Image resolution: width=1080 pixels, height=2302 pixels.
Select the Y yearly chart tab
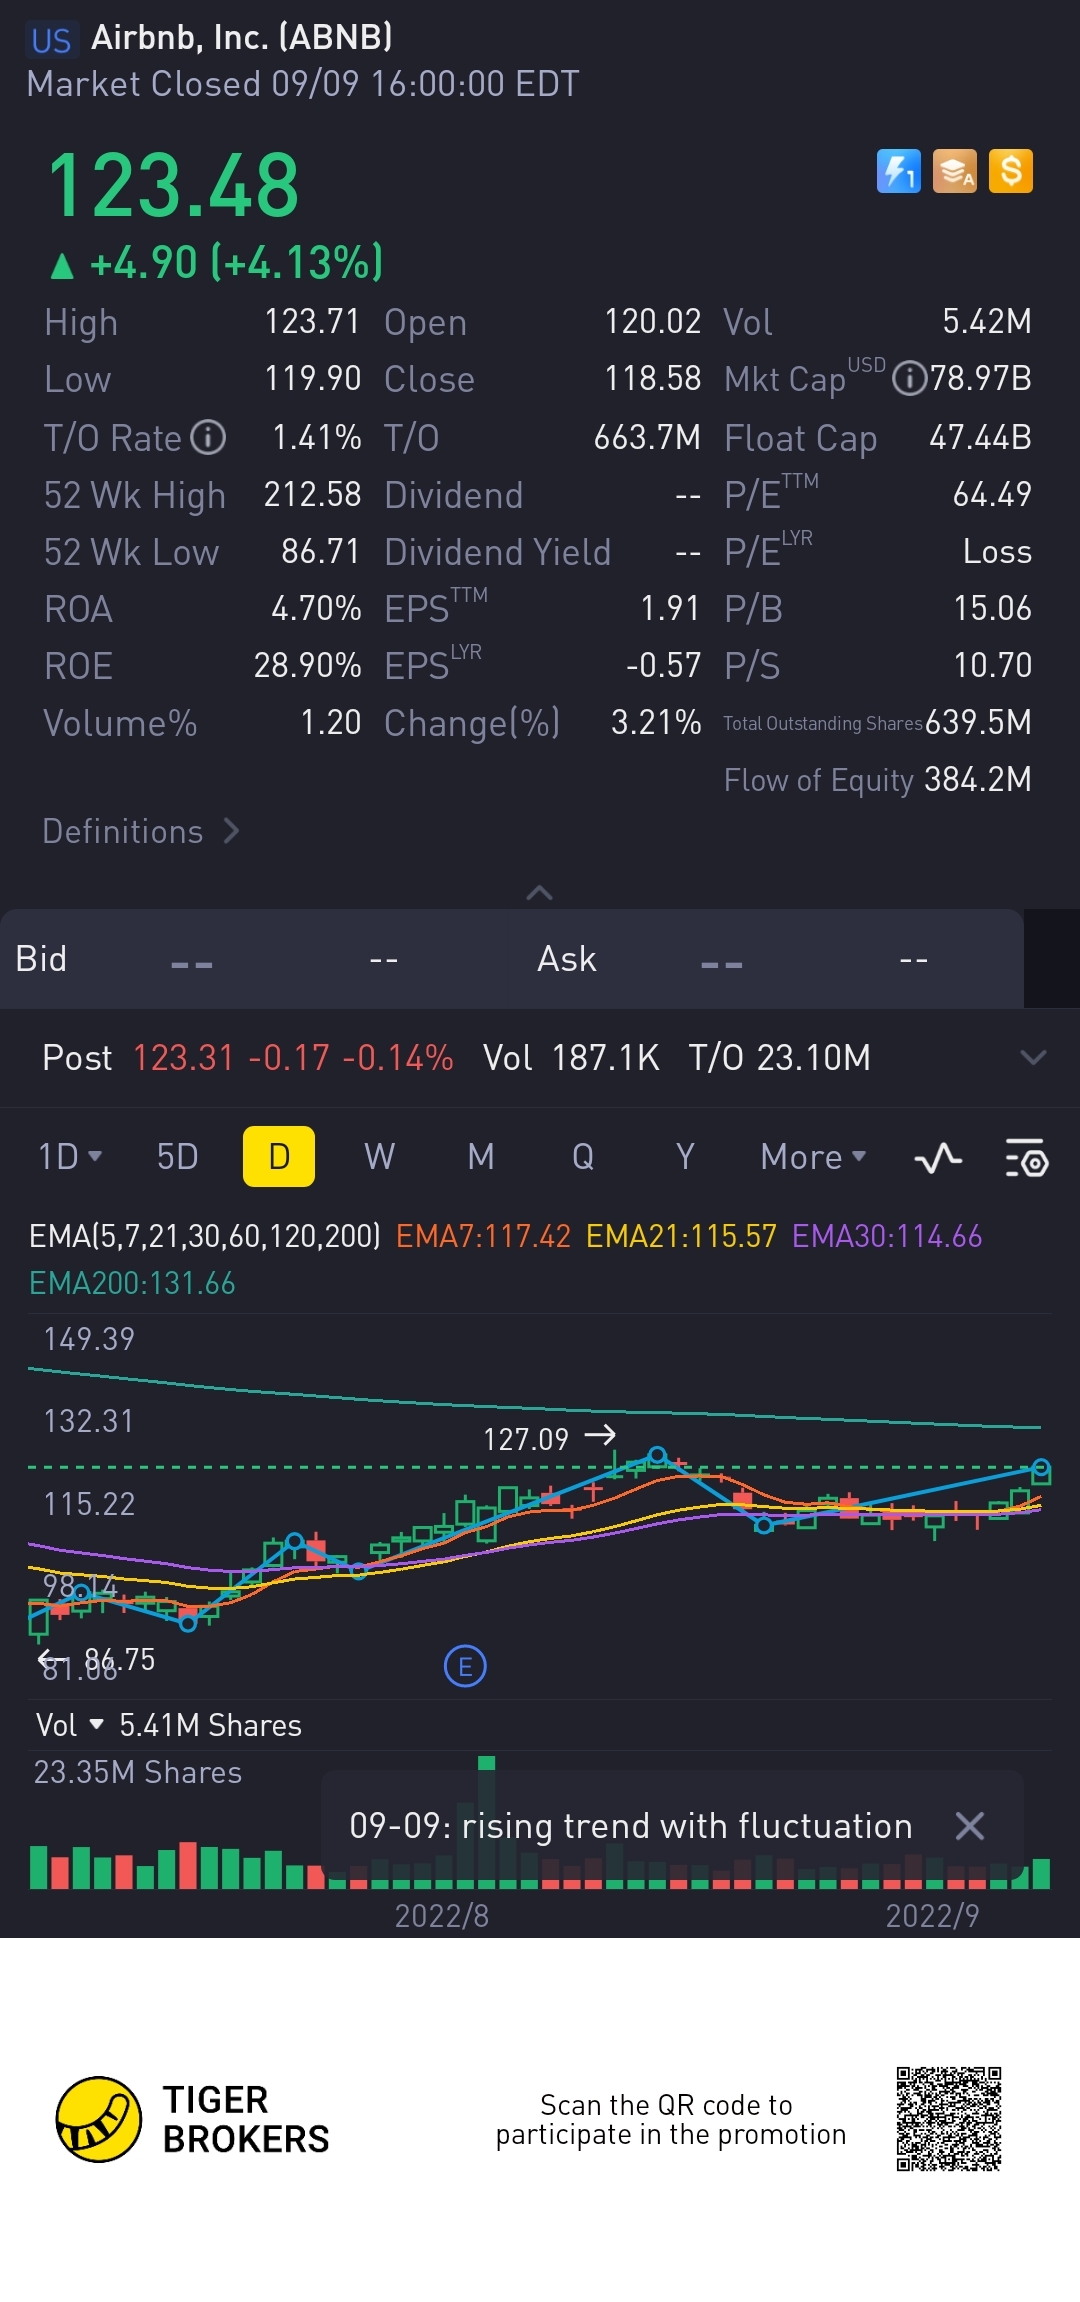click(685, 1157)
